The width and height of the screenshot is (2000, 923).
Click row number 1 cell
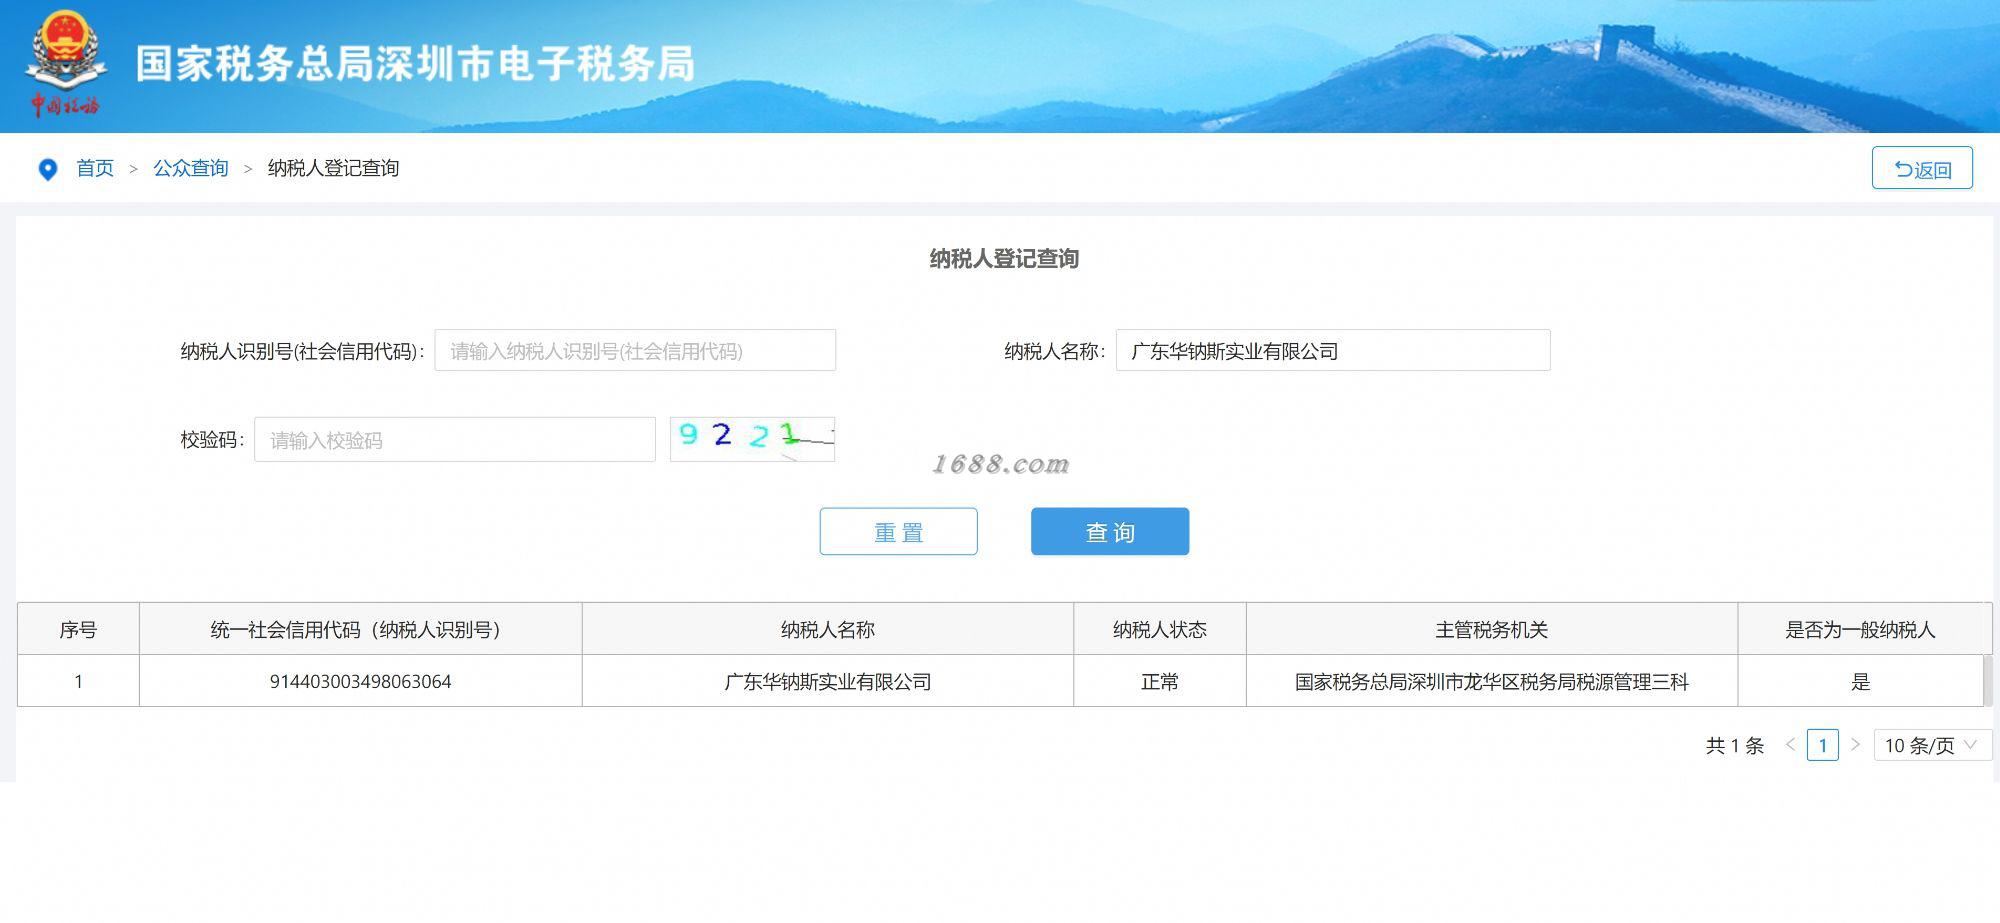[78, 681]
